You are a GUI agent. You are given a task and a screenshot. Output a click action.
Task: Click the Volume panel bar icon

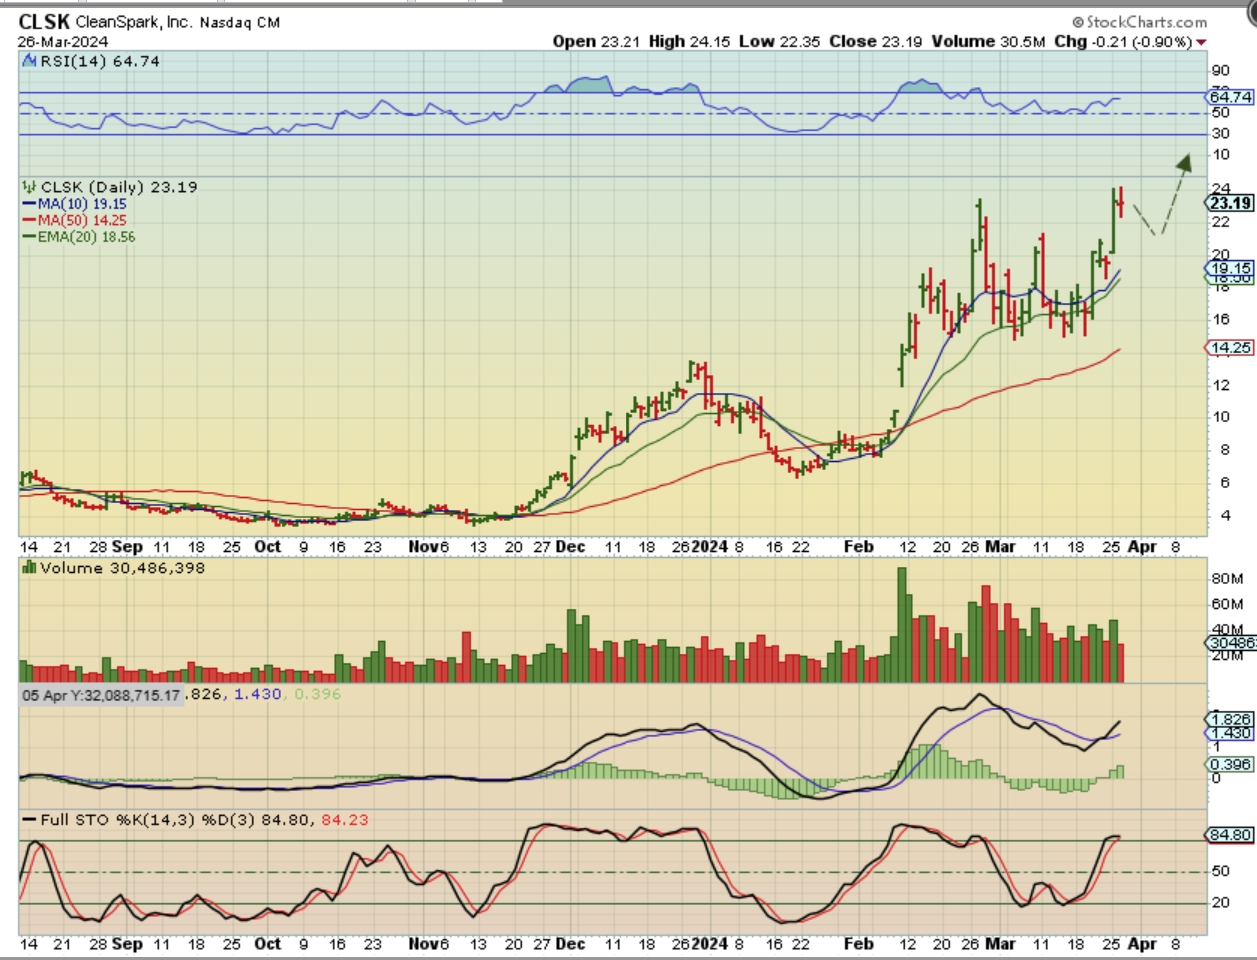[x=30, y=568]
